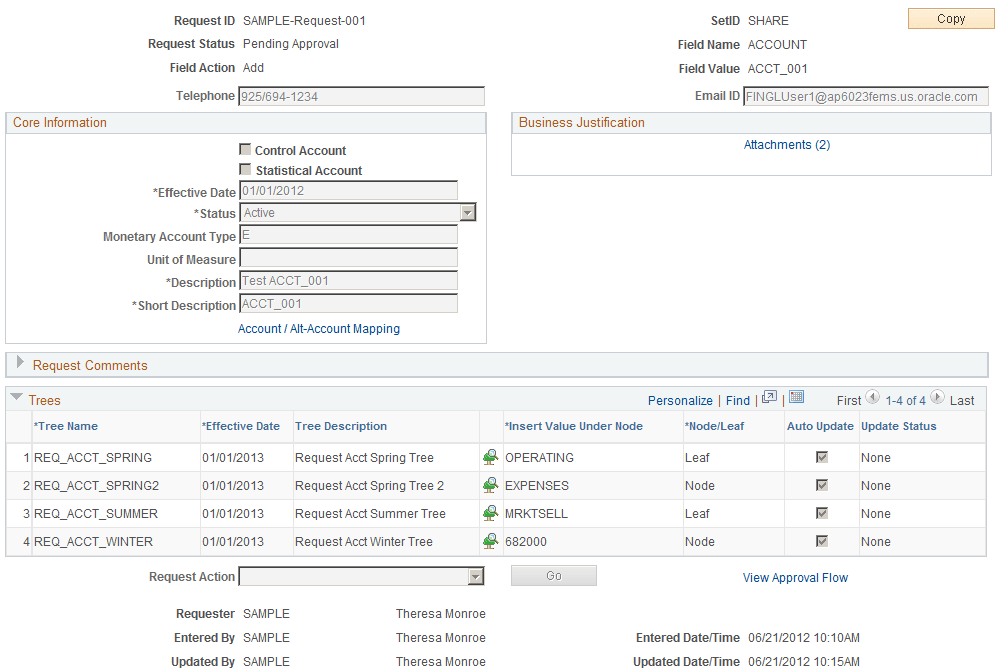Click the View Approval Flow link
Screen dimensions: 997x670
coord(795,577)
